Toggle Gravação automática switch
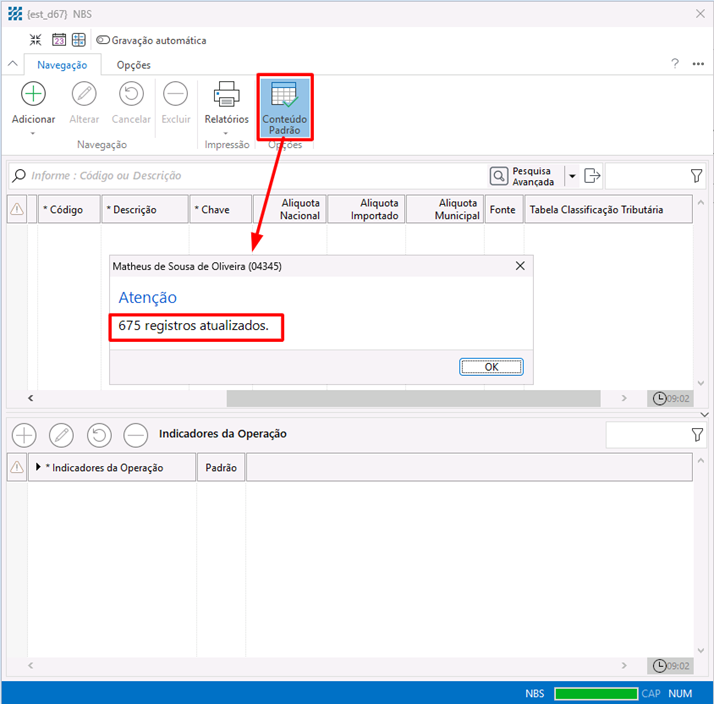Image resolution: width=714 pixels, height=704 pixels. (x=102, y=41)
